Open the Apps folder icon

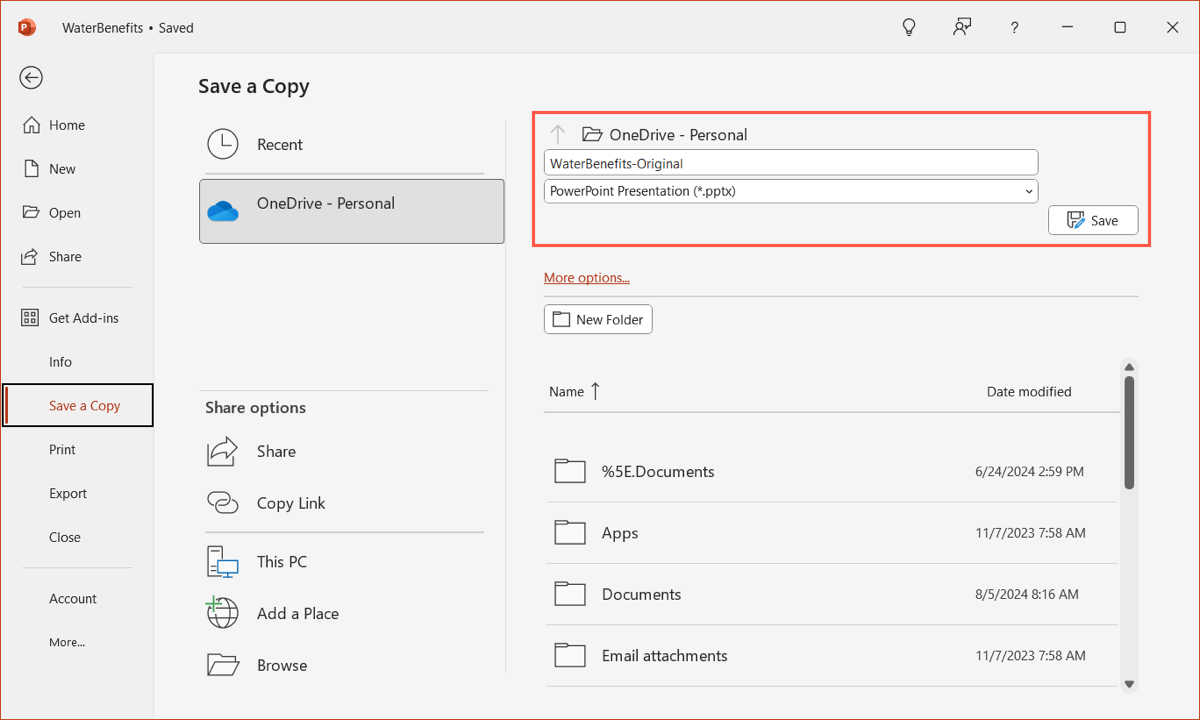pos(570,533)
